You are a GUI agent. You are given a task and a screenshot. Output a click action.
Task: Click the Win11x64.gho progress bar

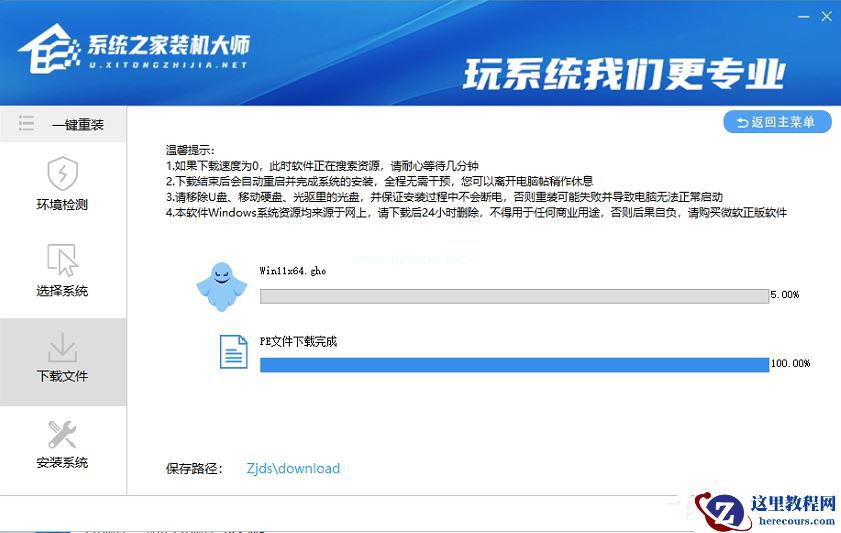tap(514, 296)
